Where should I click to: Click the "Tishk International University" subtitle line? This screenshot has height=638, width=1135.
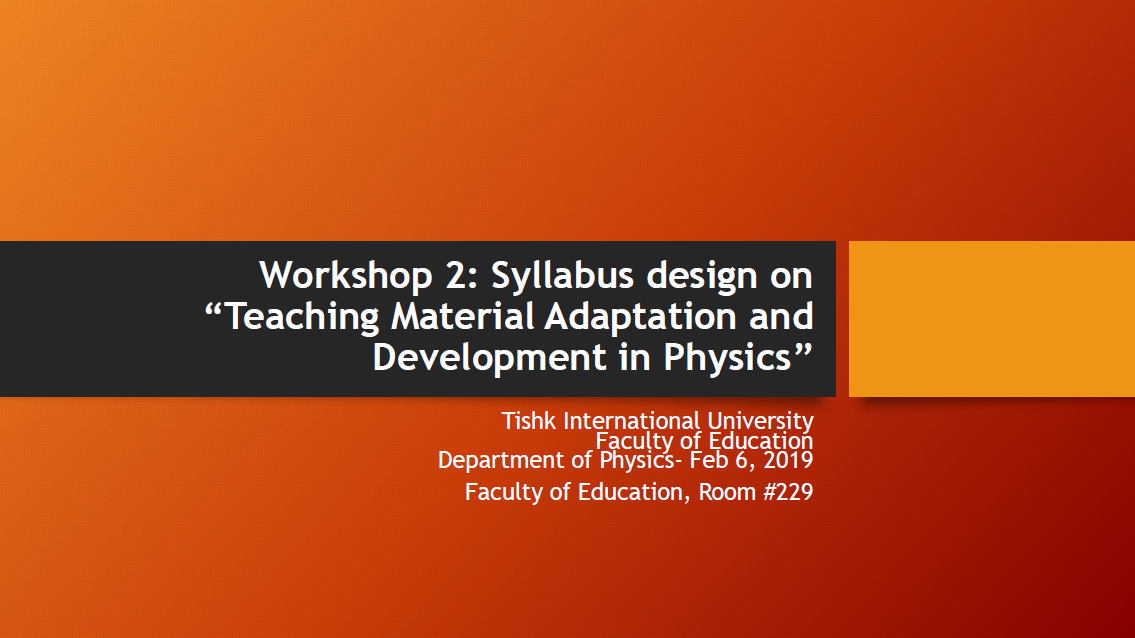point(657,421)
